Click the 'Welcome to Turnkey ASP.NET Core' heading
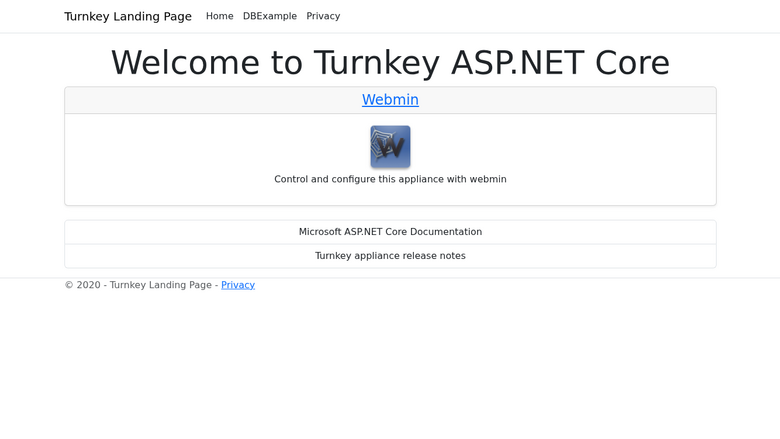780x439 pixels. pos(390,63)
